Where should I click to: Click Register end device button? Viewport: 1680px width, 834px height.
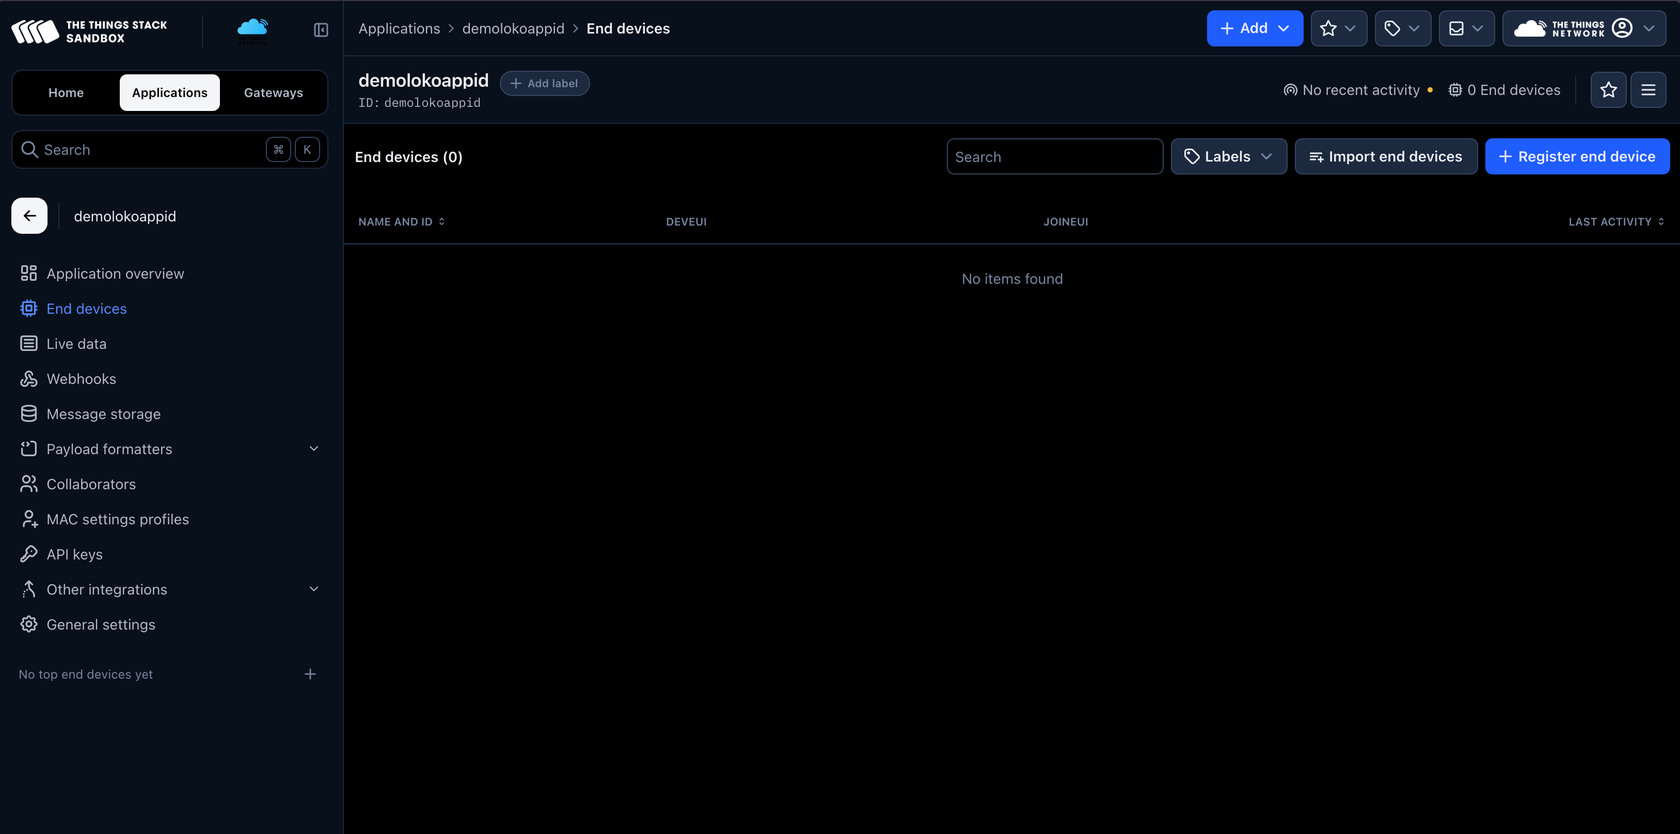[1577, 157]
